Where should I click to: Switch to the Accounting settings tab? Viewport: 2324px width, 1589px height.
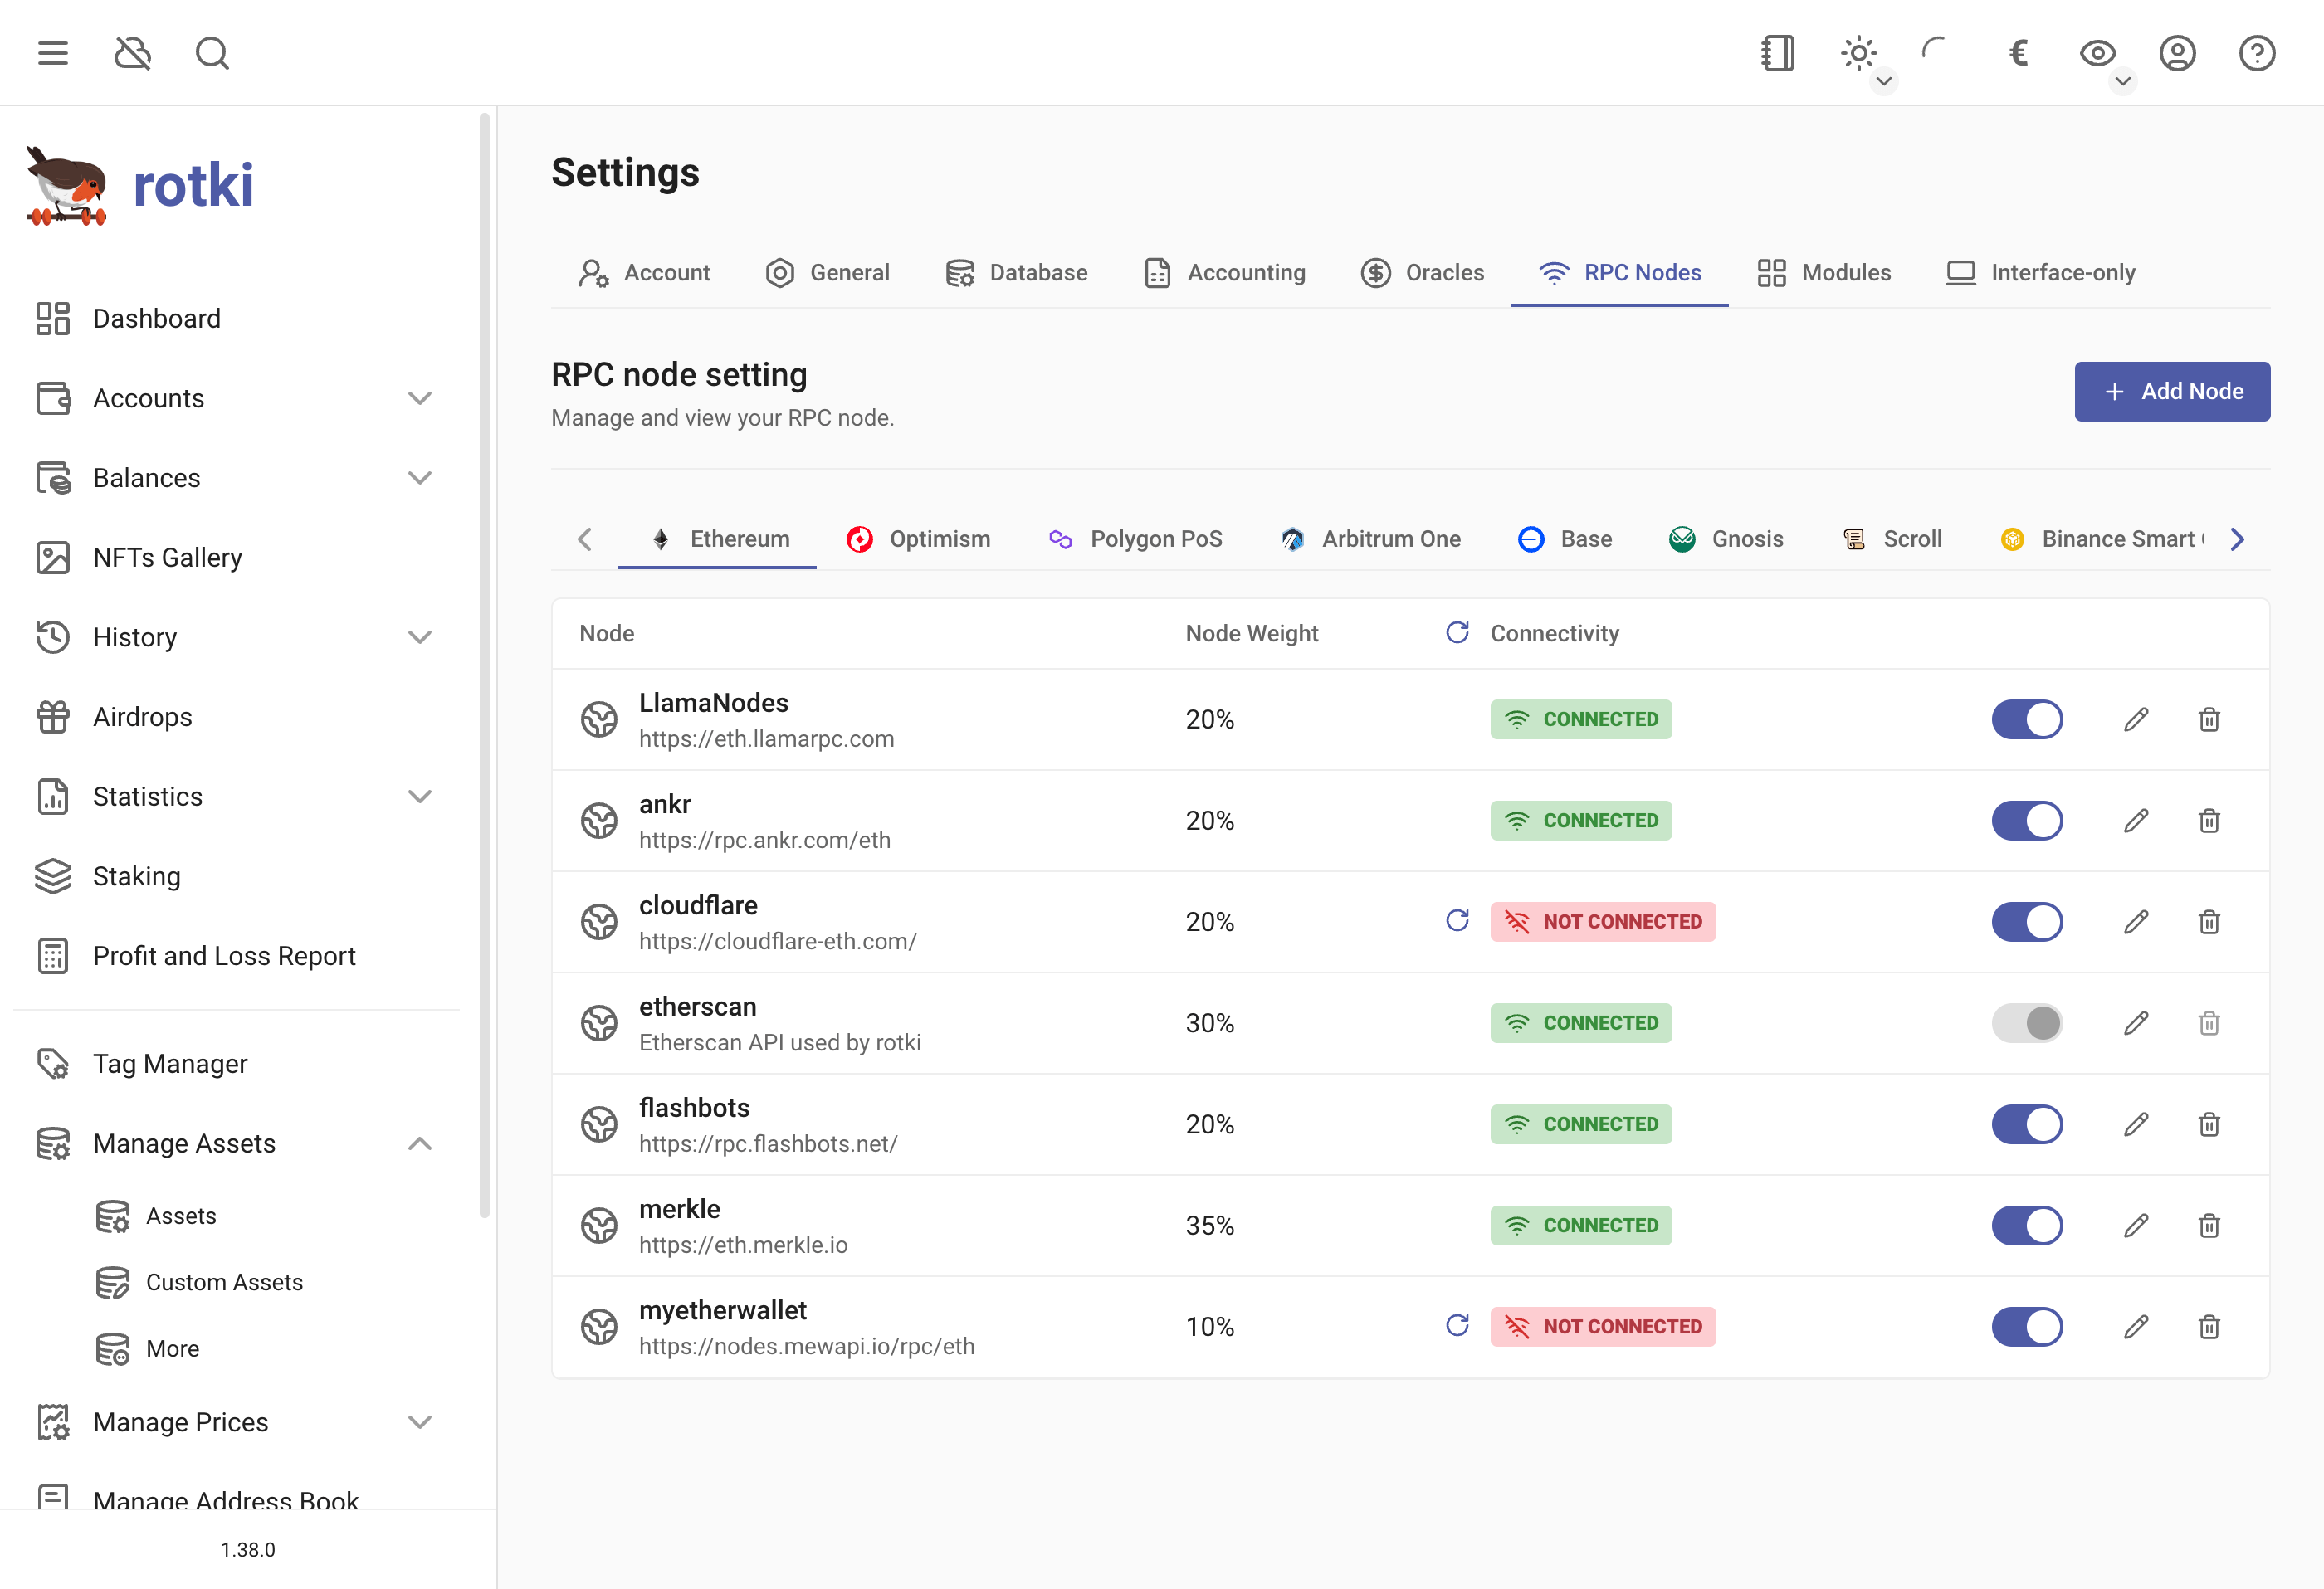click(1225, 273)
